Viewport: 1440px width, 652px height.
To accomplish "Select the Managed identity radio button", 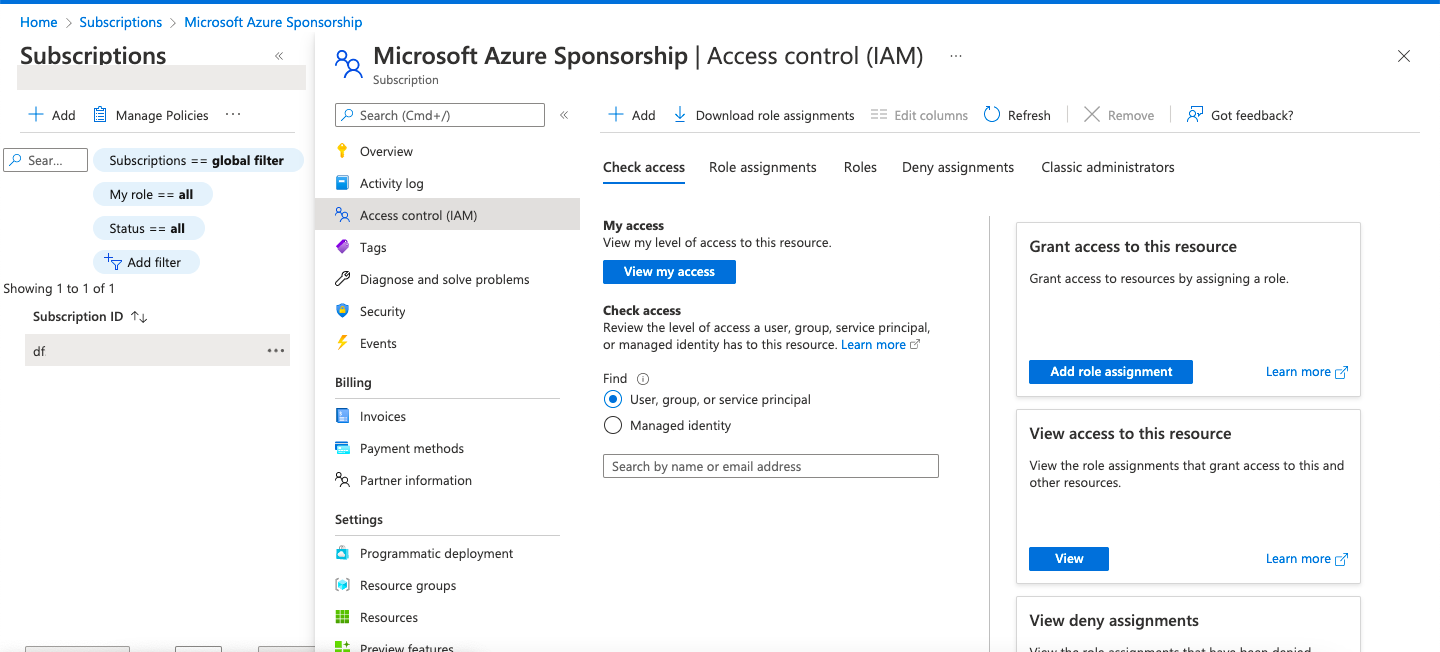I will tap(613, 425).
